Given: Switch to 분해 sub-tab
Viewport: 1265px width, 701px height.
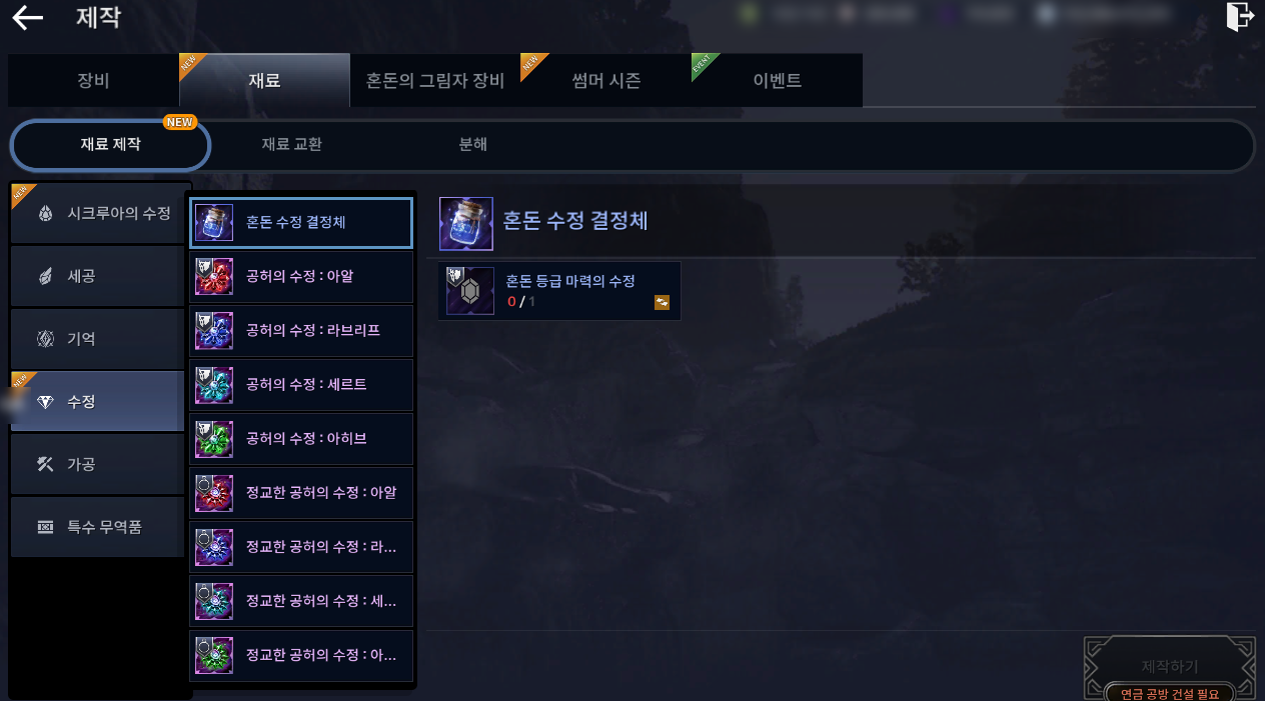Looking at the screenshot, I should click(x=473, y=145).
